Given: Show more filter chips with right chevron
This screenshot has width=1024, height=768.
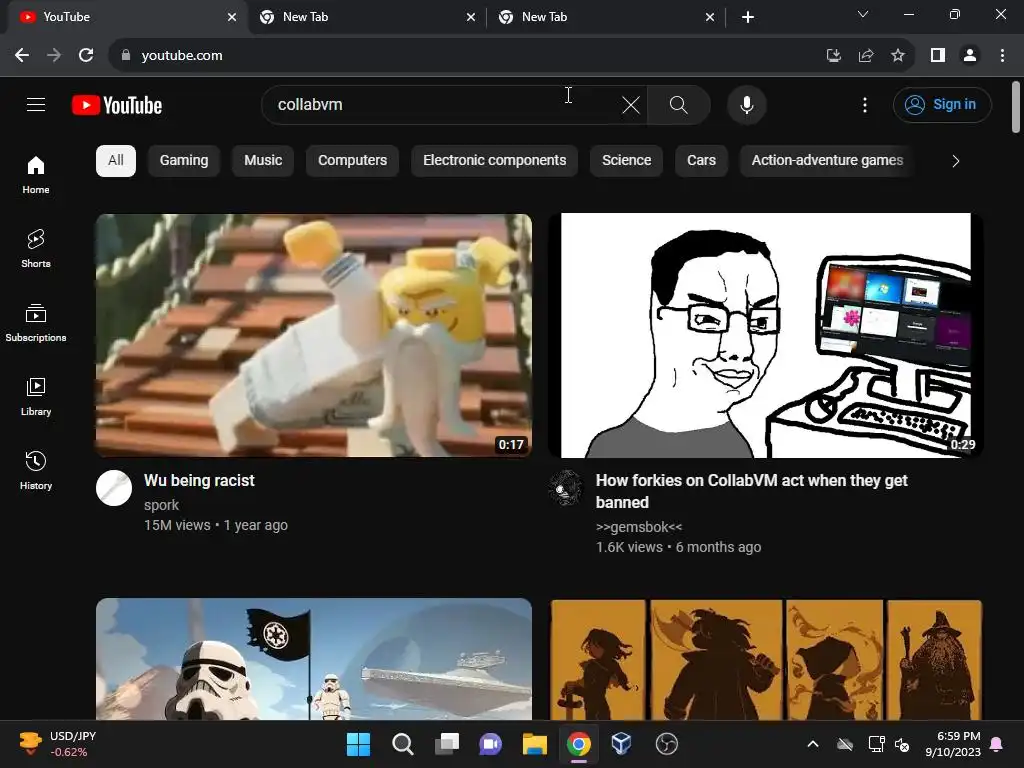Looking at the screenshot, I should click(x=955, y=161).
